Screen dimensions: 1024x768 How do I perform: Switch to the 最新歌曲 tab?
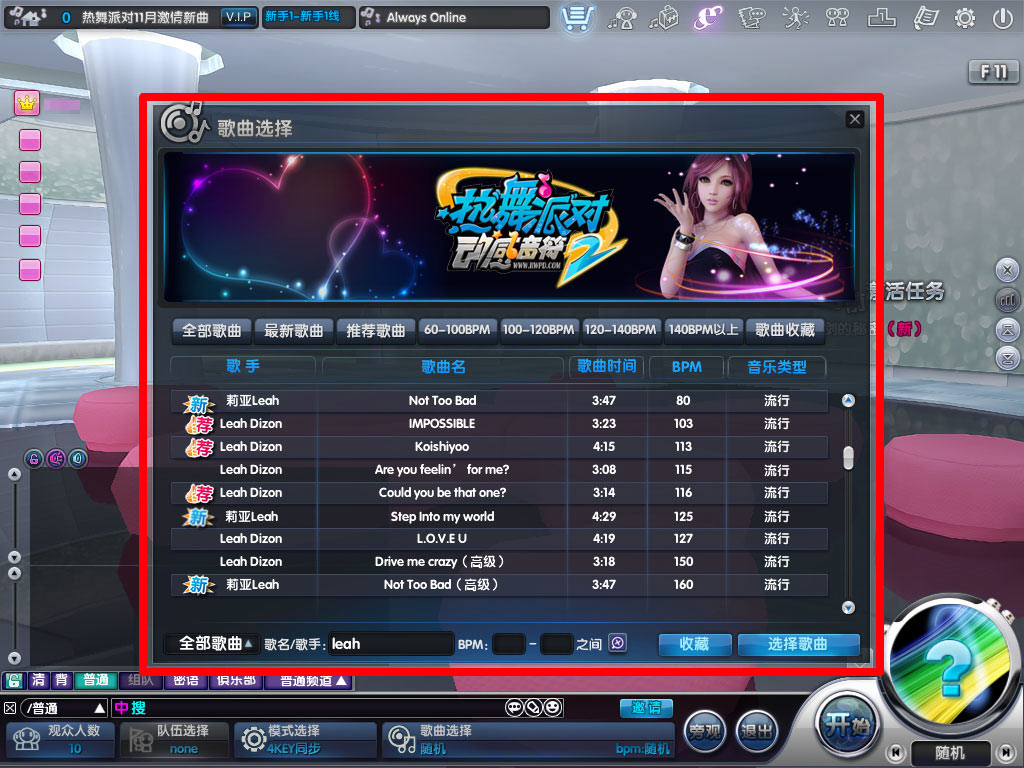294,330
